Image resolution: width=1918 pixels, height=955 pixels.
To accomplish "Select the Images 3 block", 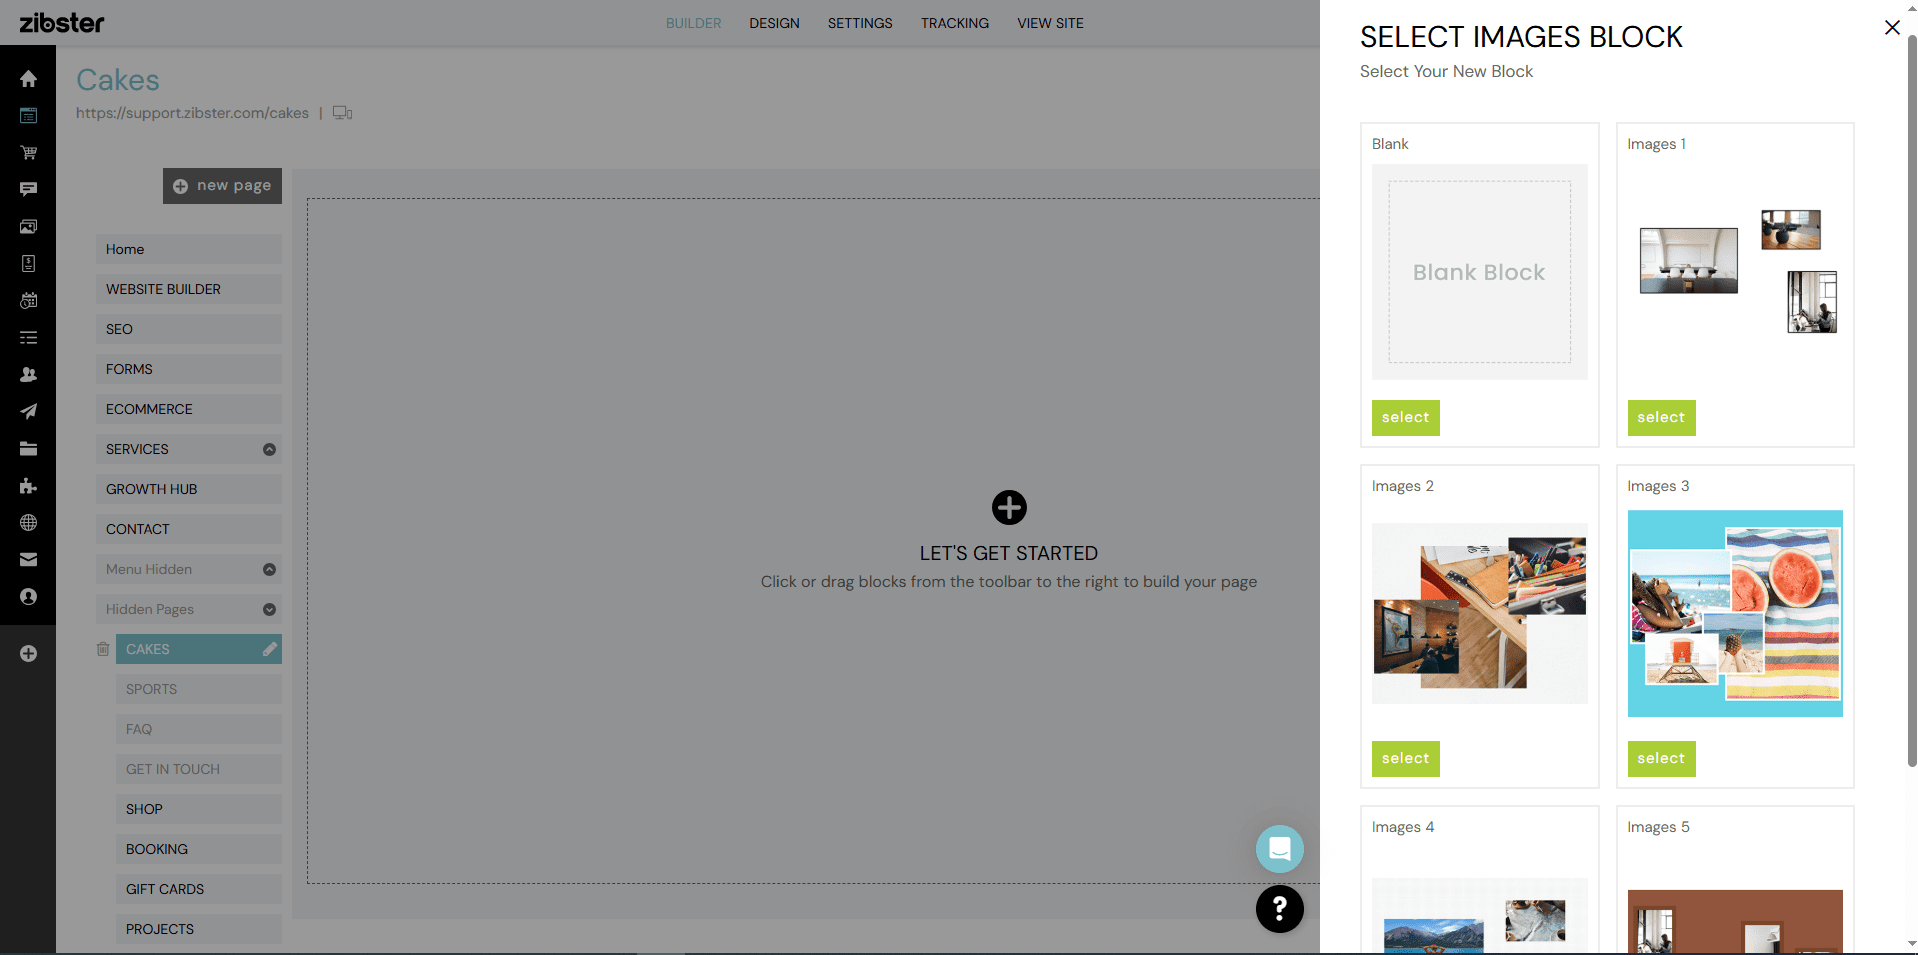I will (1661, 759).
